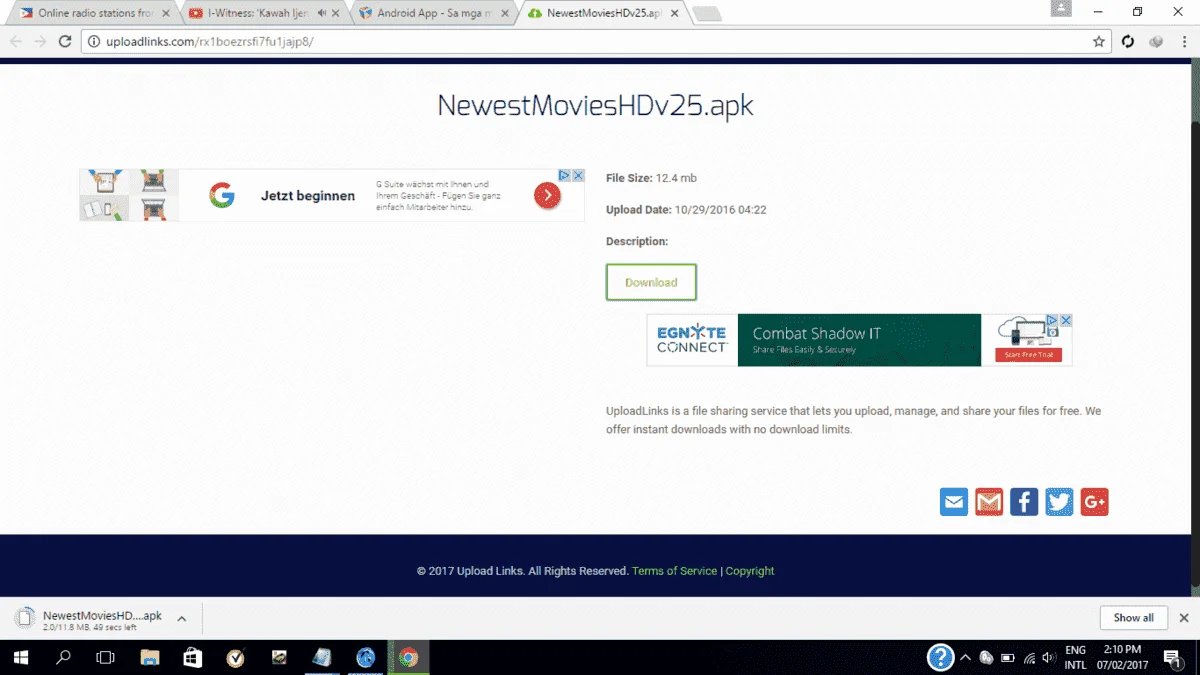Share the file on Facebook
This screenshot has height=675, width=1200.
tap(1024, 502)
